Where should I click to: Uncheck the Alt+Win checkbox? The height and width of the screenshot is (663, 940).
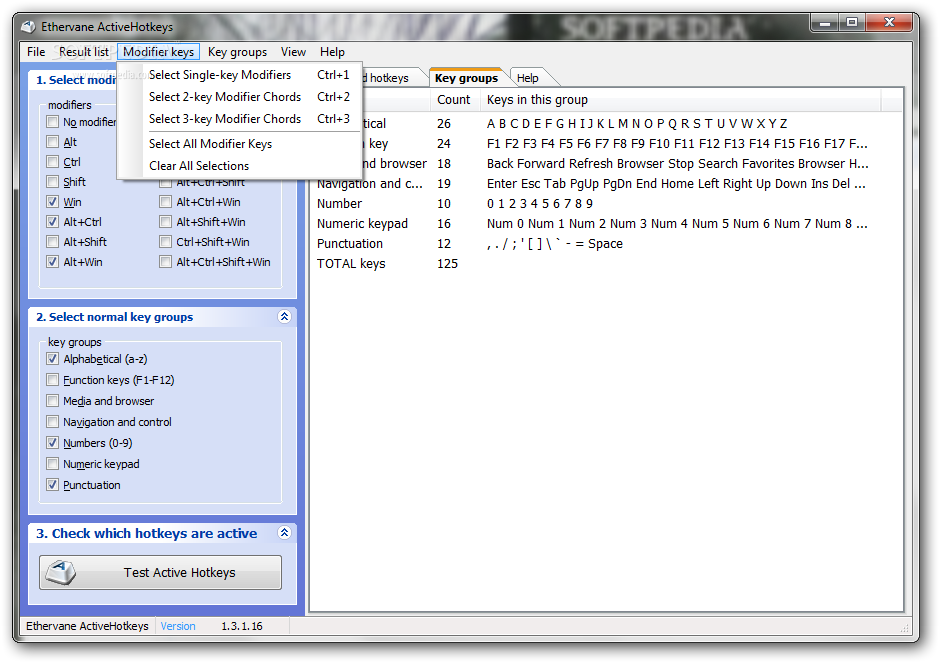[53, 262]
